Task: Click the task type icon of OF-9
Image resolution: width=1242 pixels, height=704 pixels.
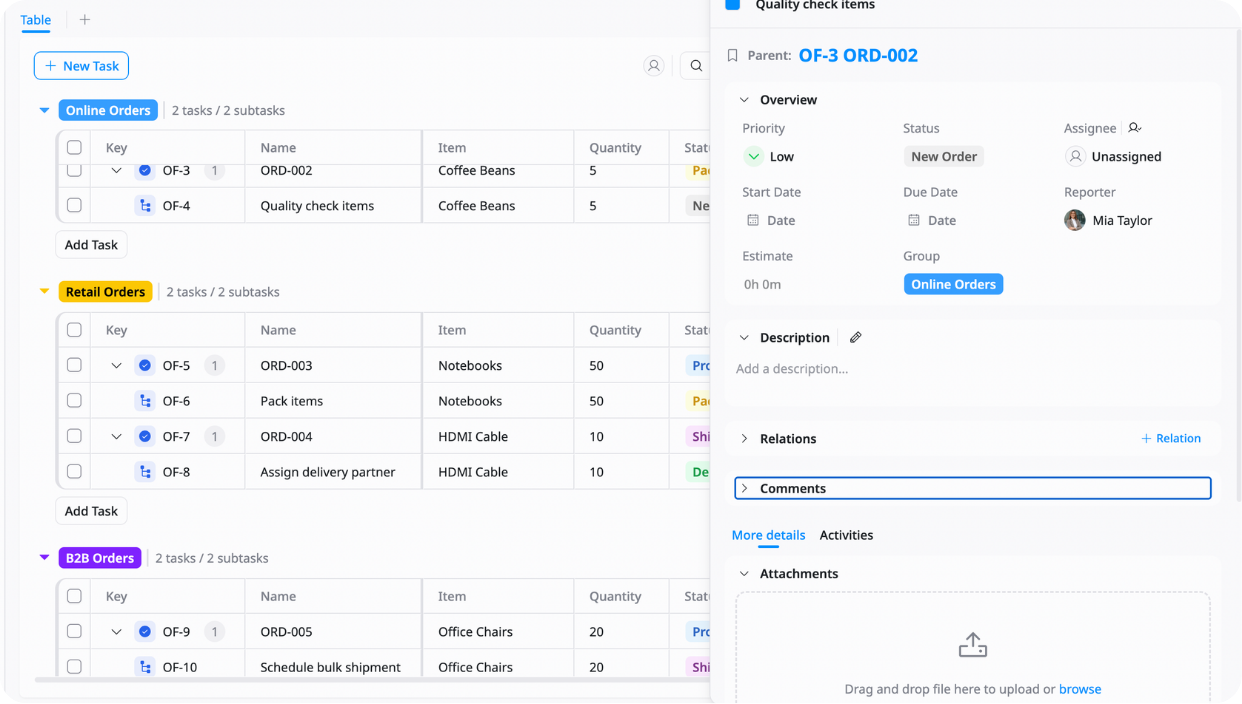Action: click(x=145, y=632)
